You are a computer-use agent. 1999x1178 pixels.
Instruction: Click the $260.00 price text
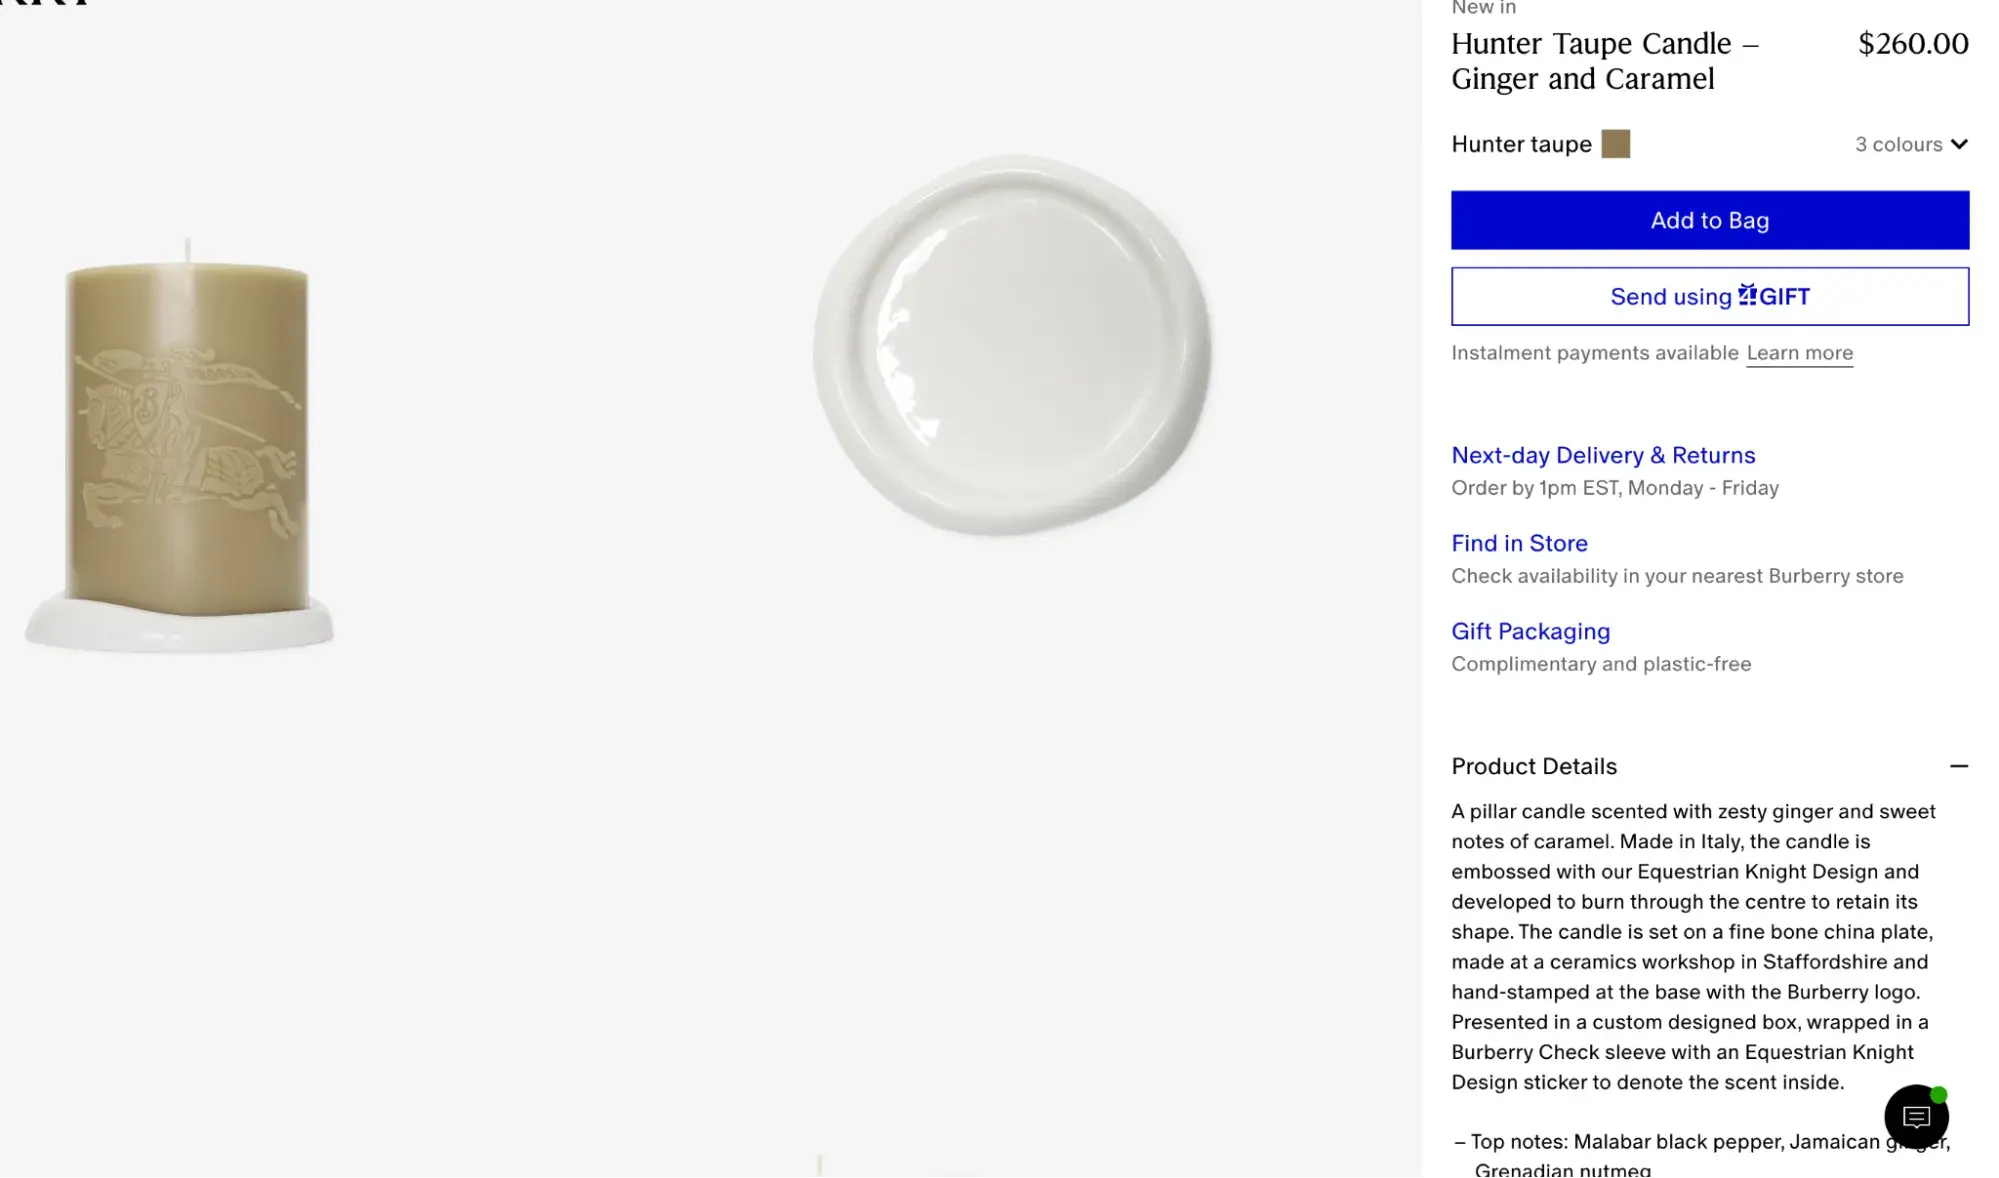pos(1912,43)
